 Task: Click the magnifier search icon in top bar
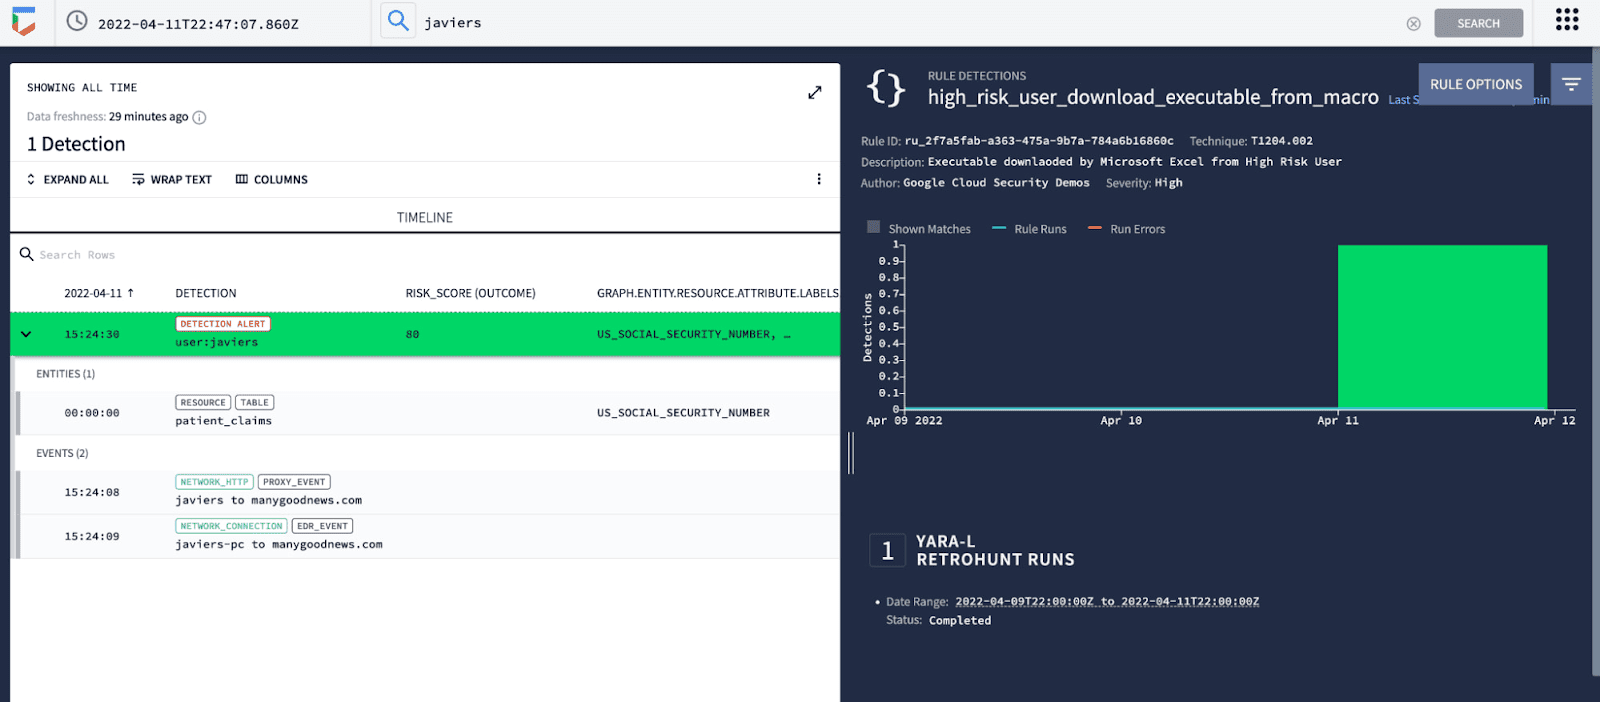398,21
